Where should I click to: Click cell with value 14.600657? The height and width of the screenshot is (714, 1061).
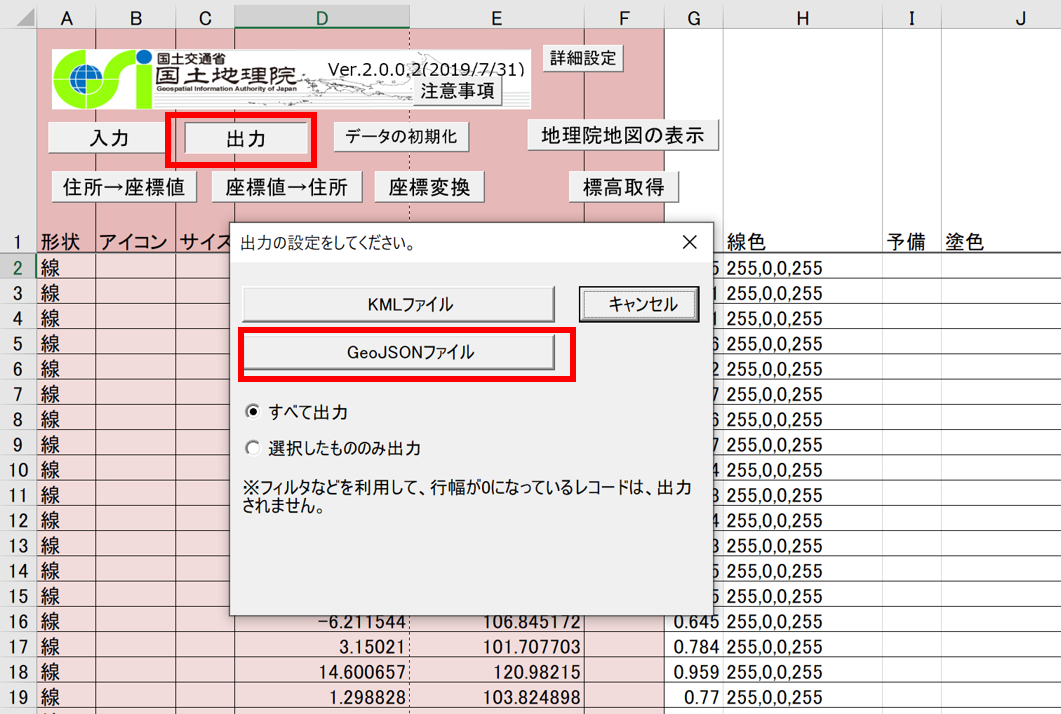[322, 672]
